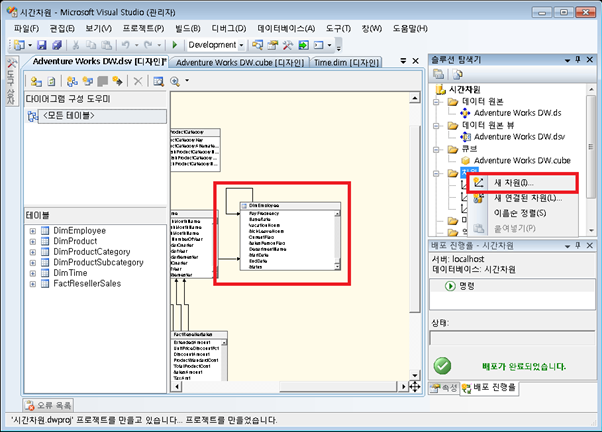The width and height of the screenshot is (602, 432).
Task: Pin the Solution Explorer panel
Action: click(578, 60)
